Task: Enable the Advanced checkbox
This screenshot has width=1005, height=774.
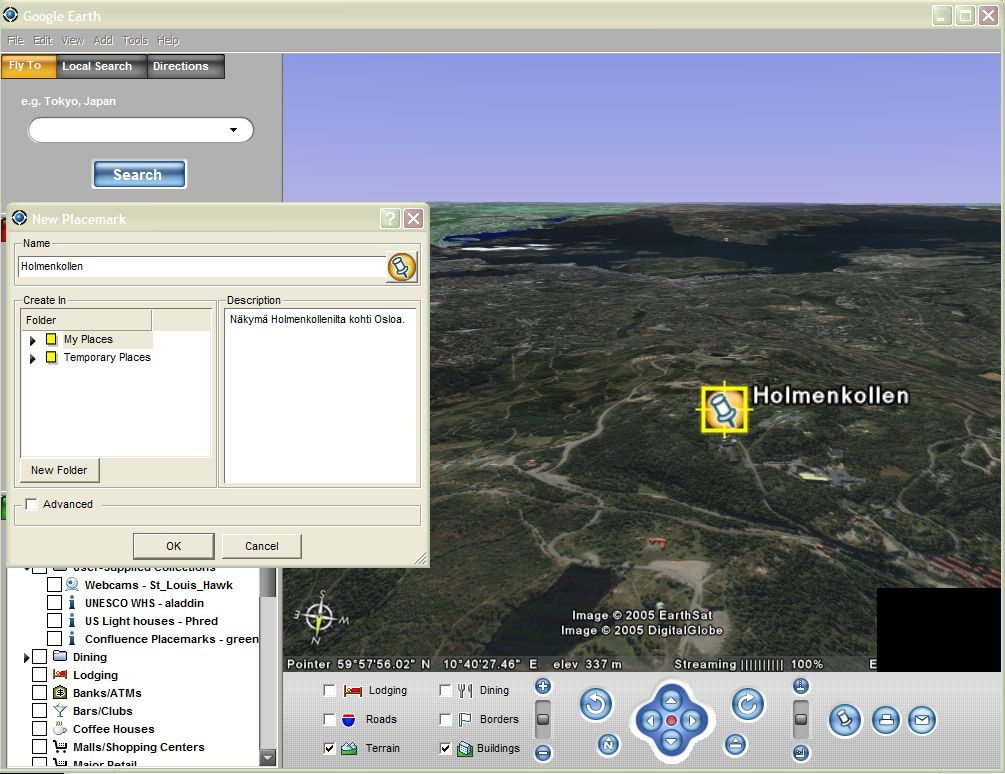Action: tap(31, 504)
